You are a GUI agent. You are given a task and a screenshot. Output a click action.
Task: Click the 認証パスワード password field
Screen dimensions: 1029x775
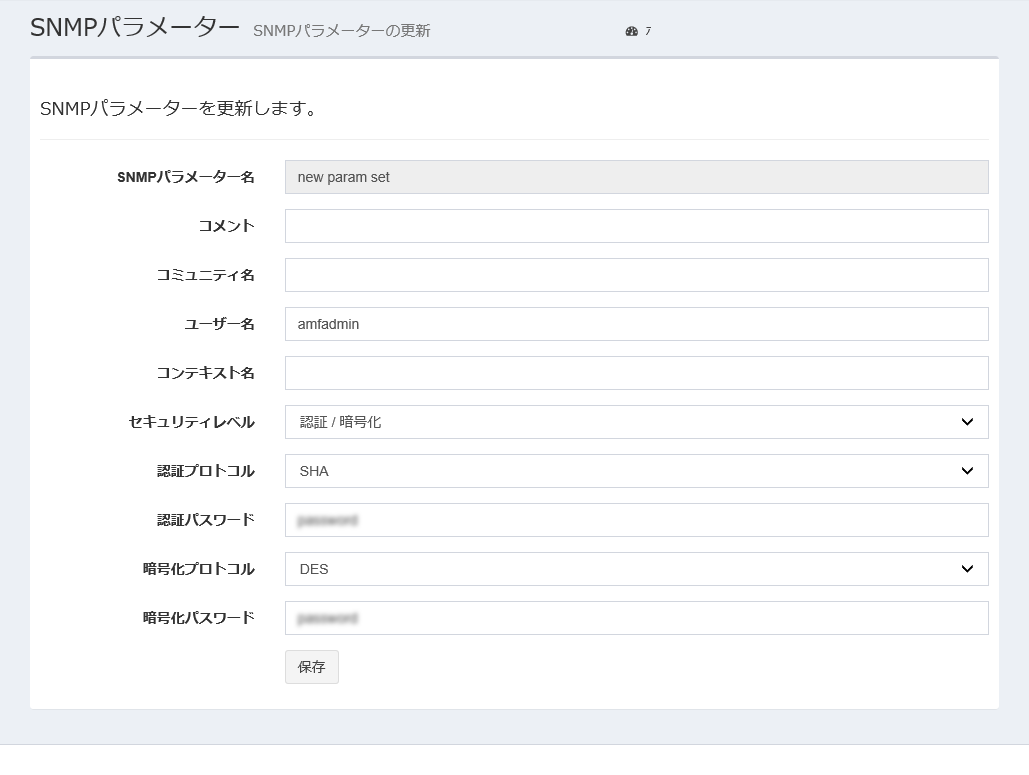(636, 520)
